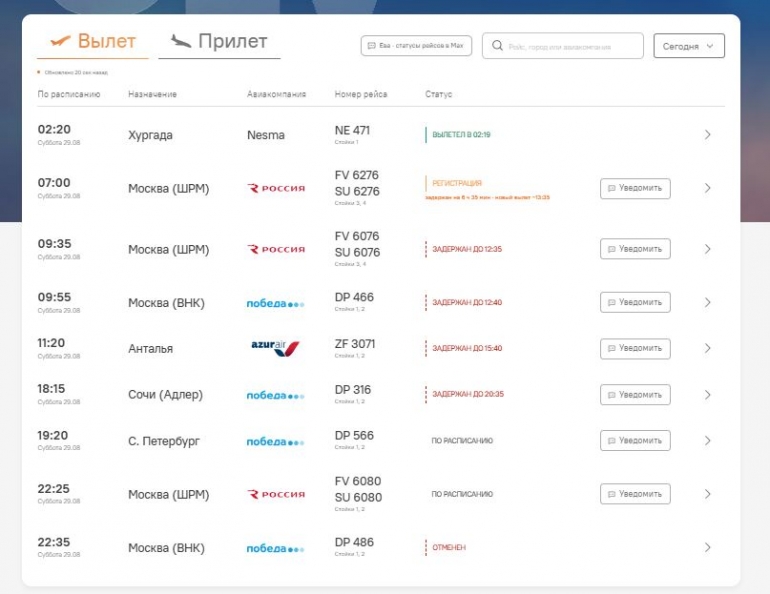The width and height of the screenshot is (770, 594).
Task: Click Победа logo on DP 466 row
Action: pos(275,303)
